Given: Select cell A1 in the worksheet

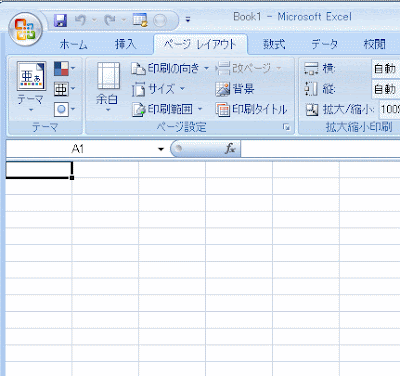Looking at the screenshot, I should [39, 170].
